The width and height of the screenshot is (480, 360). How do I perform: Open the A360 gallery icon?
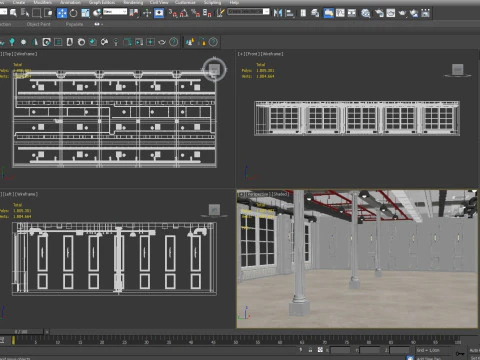426,13
